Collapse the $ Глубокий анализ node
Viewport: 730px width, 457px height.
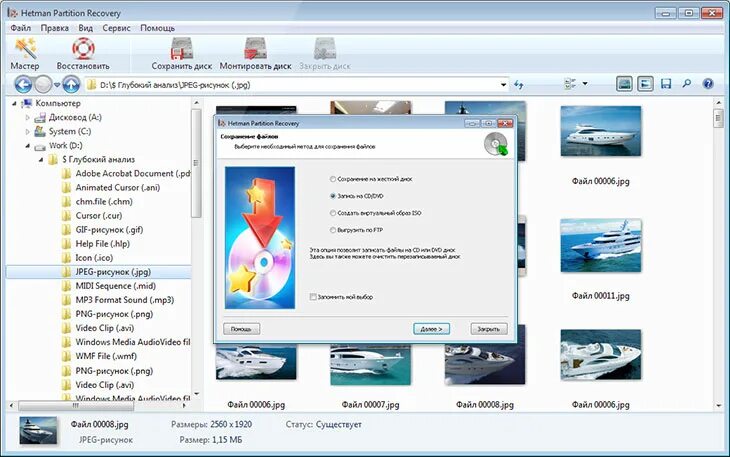tap(41, 160)
